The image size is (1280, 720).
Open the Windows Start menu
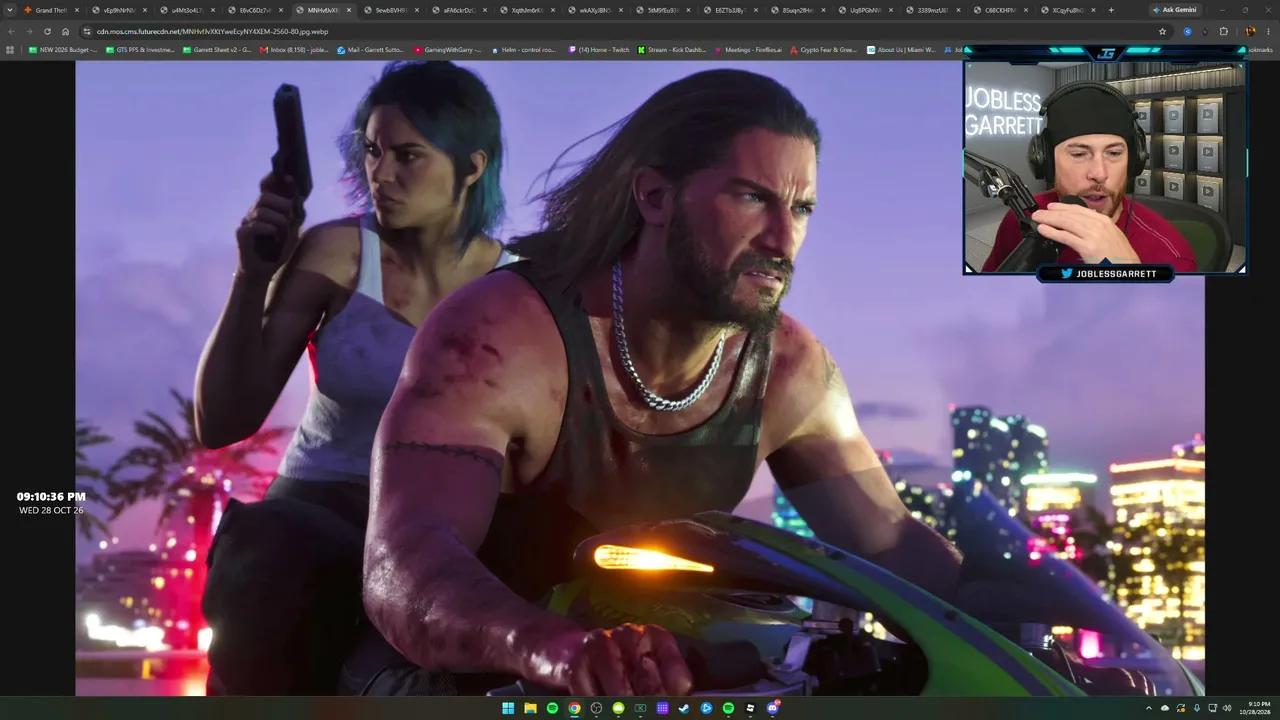508,708
